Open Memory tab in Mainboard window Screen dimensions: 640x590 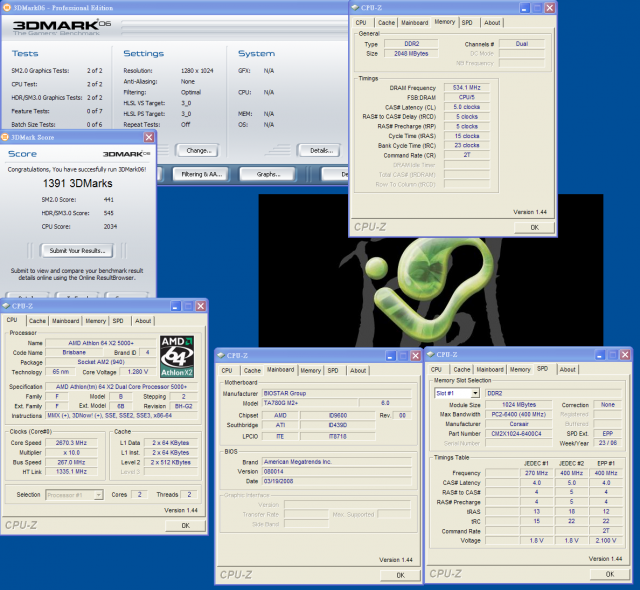[311, 370]
